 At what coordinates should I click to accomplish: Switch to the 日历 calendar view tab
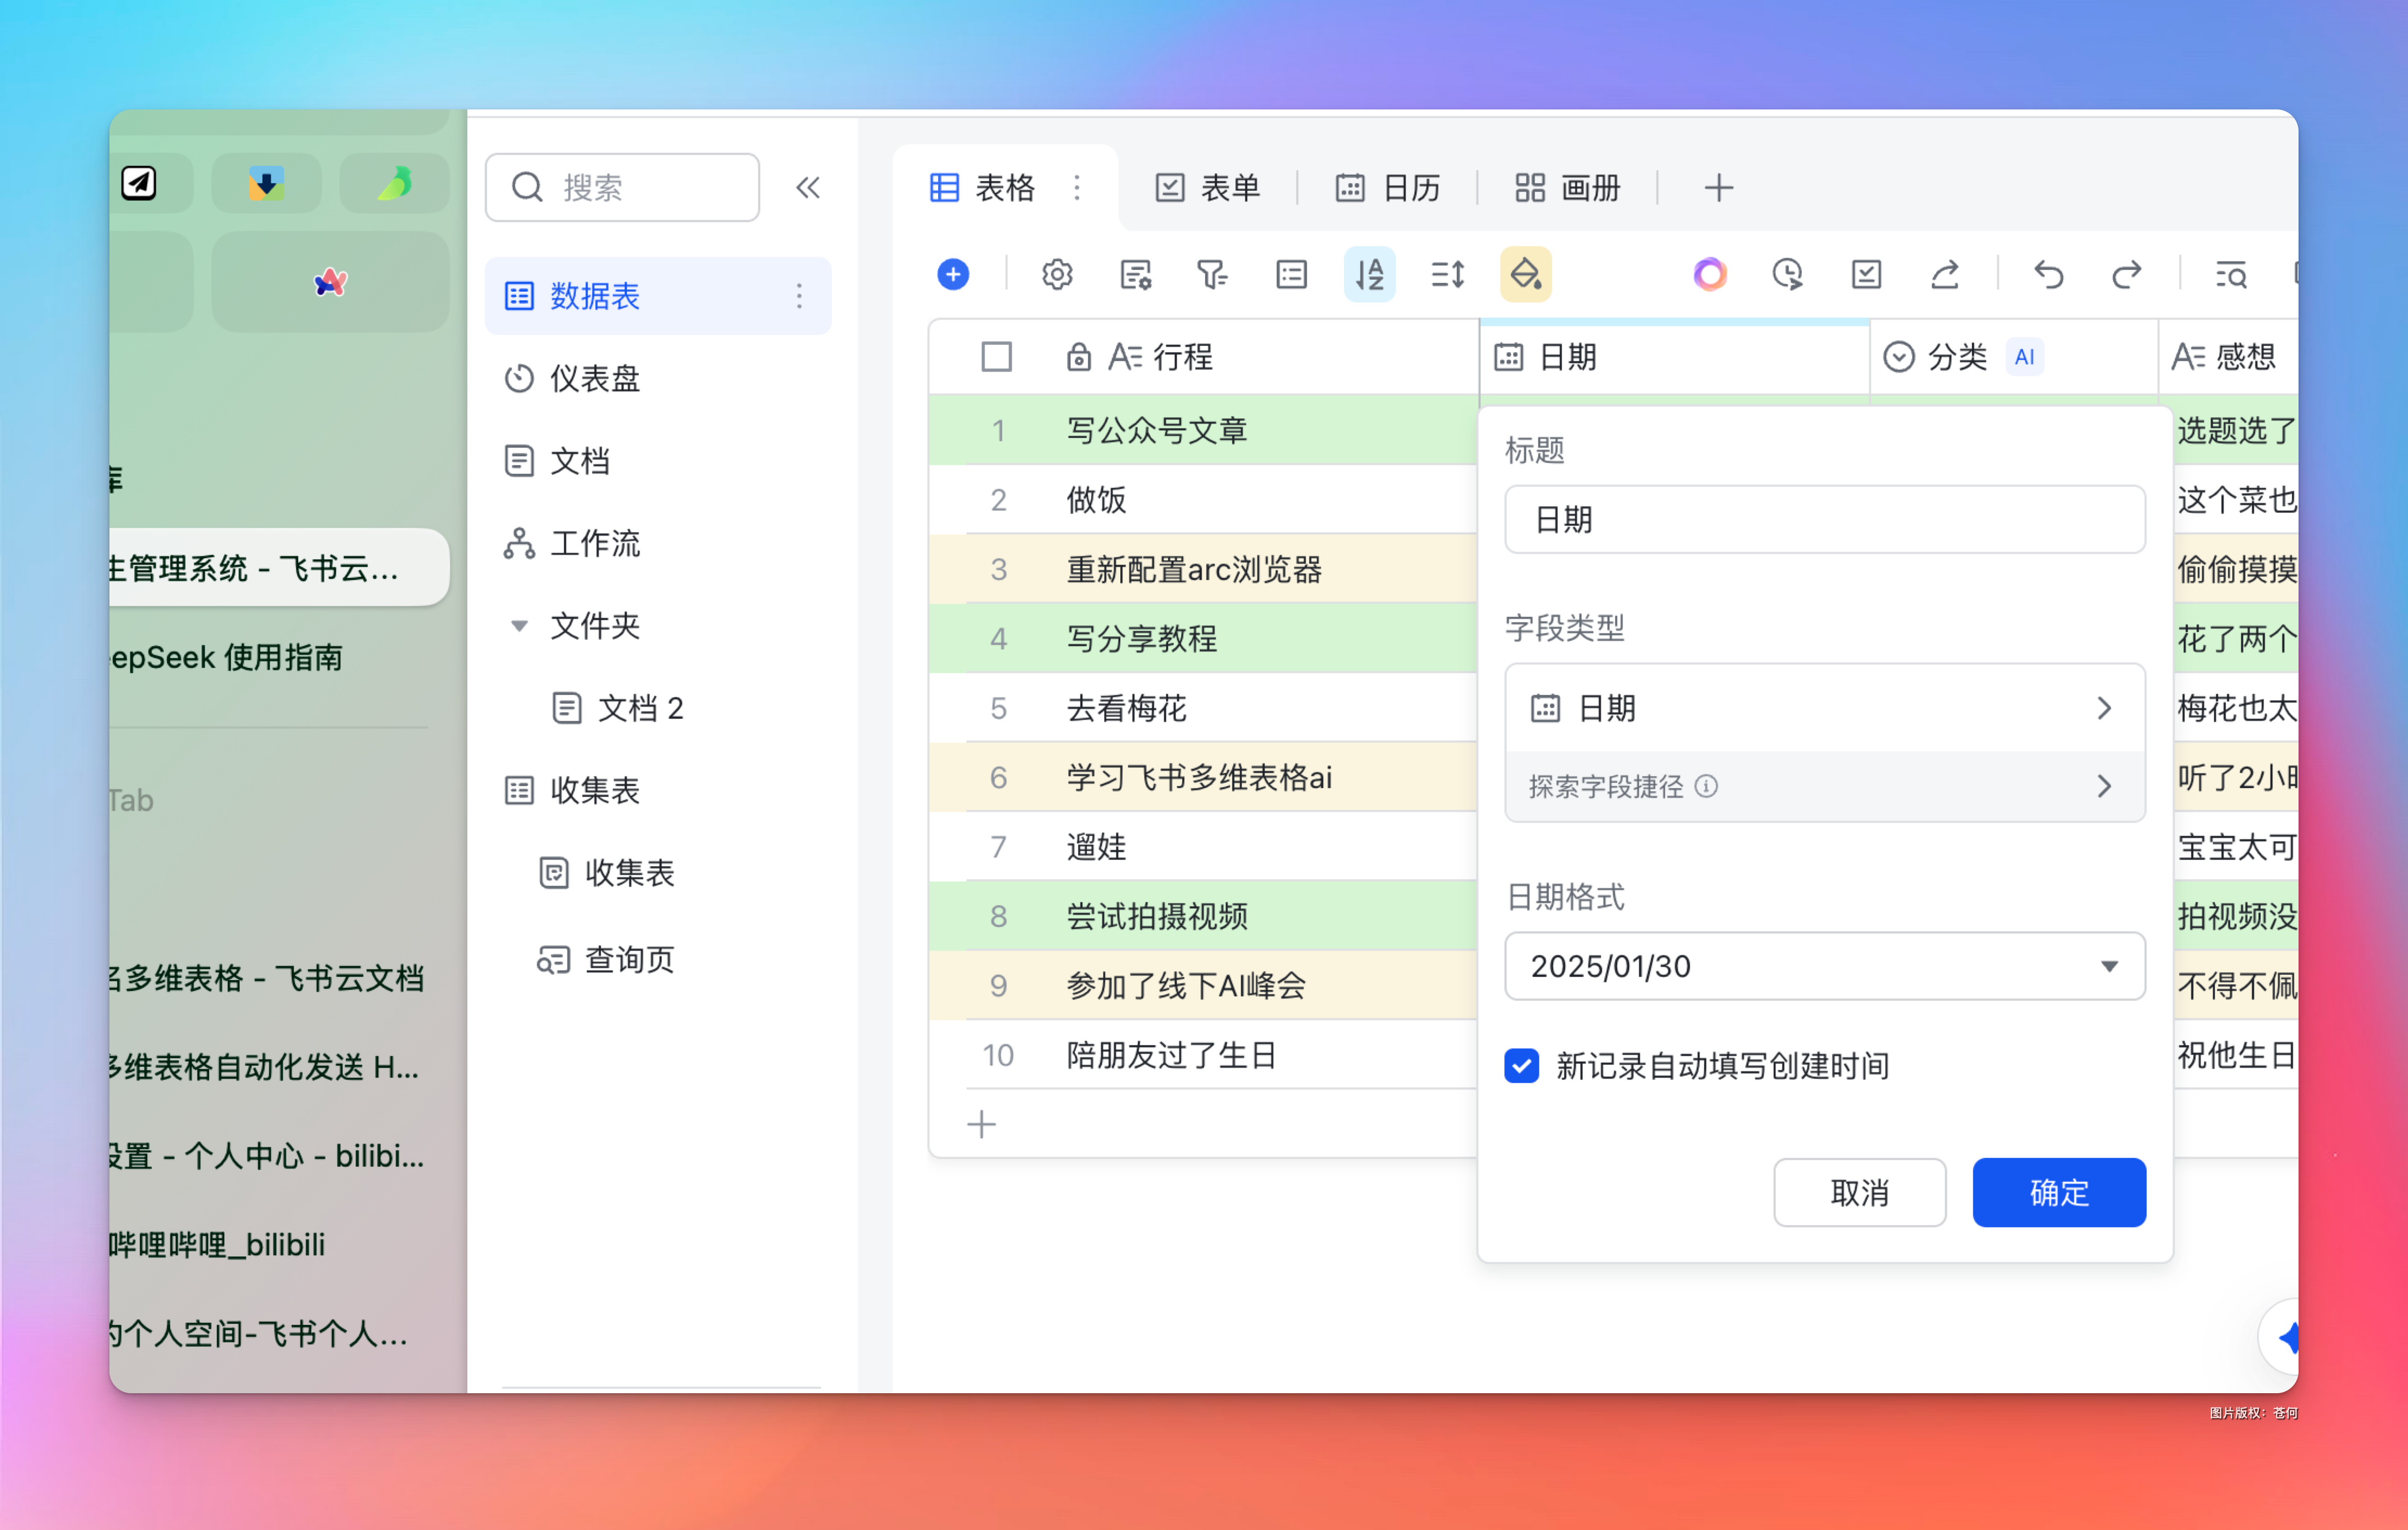[1388, 187]
